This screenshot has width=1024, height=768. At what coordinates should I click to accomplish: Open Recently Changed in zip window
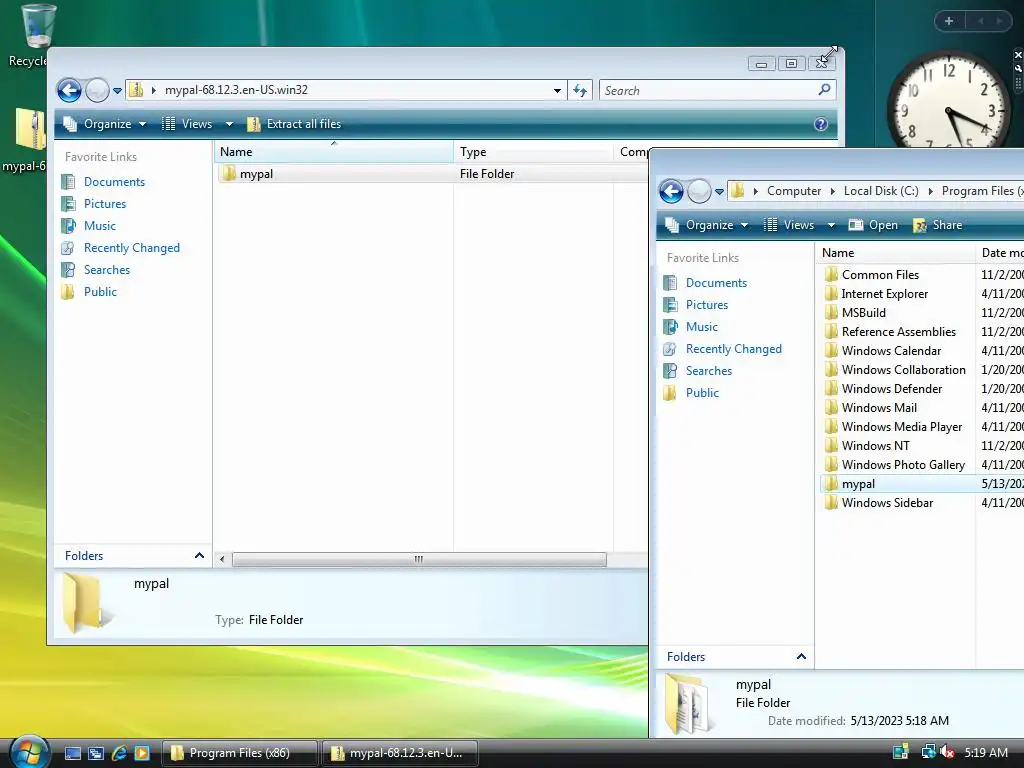pyautogui.click(x=131, y=248)
